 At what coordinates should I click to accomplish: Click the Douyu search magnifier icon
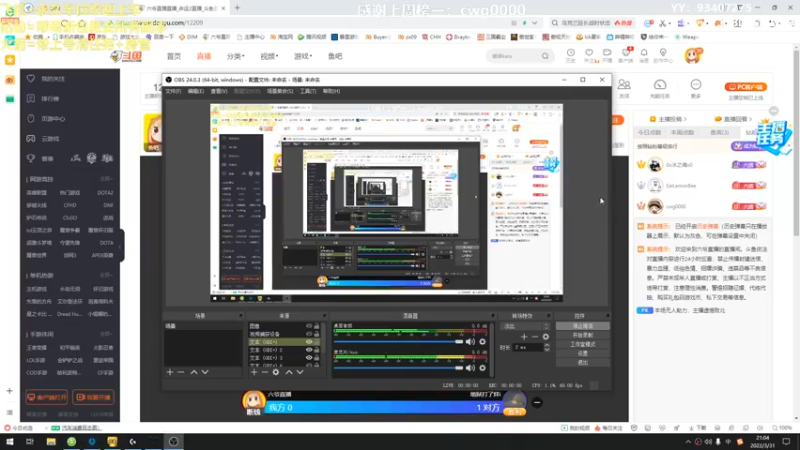545,56
